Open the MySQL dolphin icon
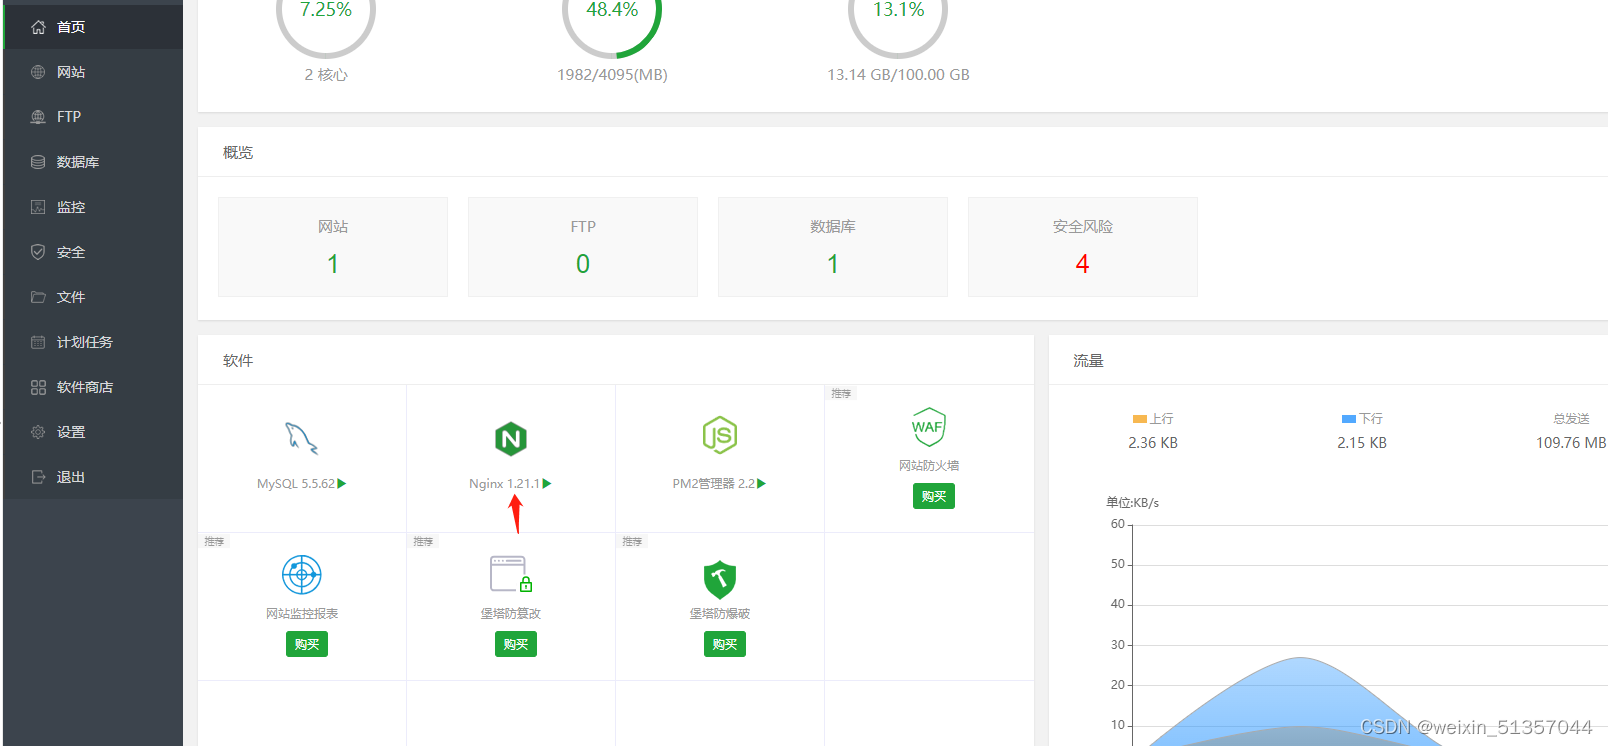The image size is (1608, 746). click(x=301, y=438)
